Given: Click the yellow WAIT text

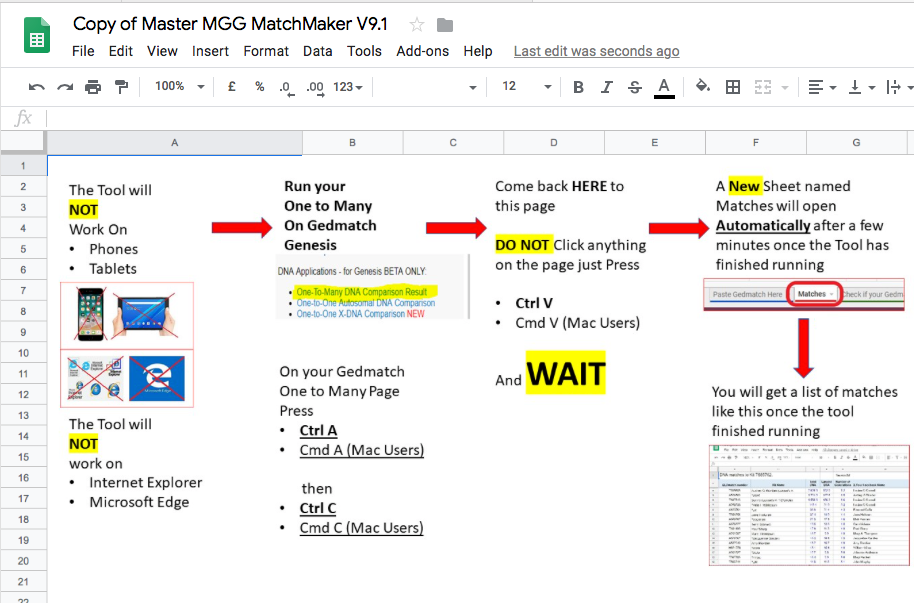Looking at the screenshot, I should click(x=565, y=373).
